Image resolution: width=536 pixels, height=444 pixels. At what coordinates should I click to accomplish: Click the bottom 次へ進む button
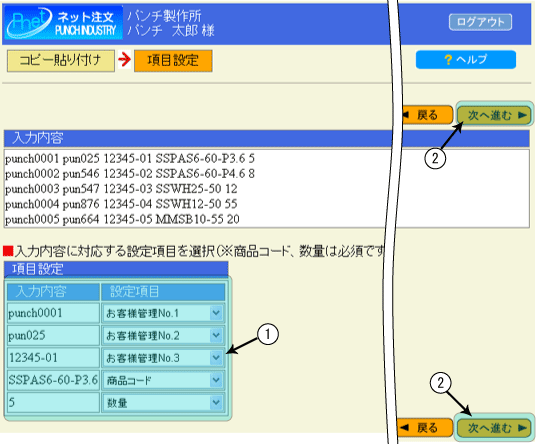(494, 428)
